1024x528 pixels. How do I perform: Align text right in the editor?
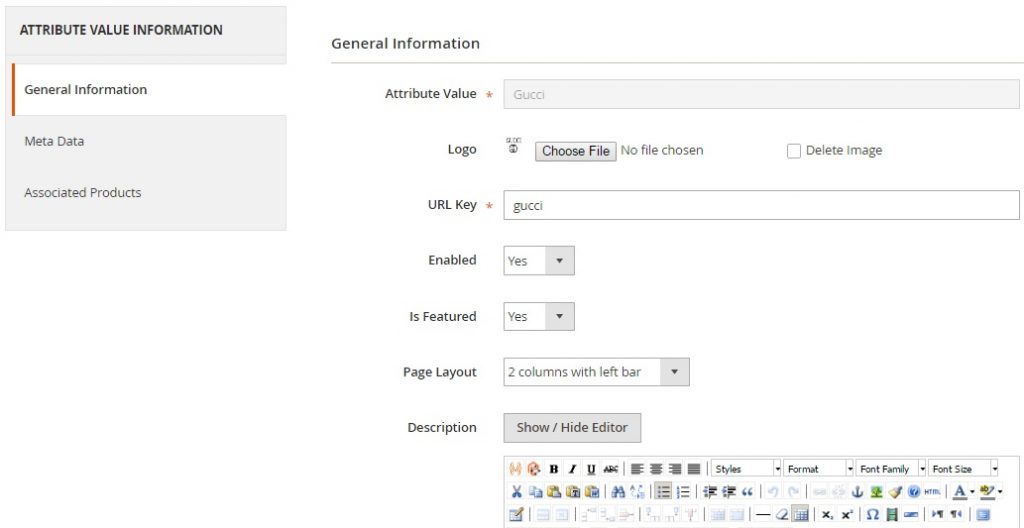[x=675, y=469]
